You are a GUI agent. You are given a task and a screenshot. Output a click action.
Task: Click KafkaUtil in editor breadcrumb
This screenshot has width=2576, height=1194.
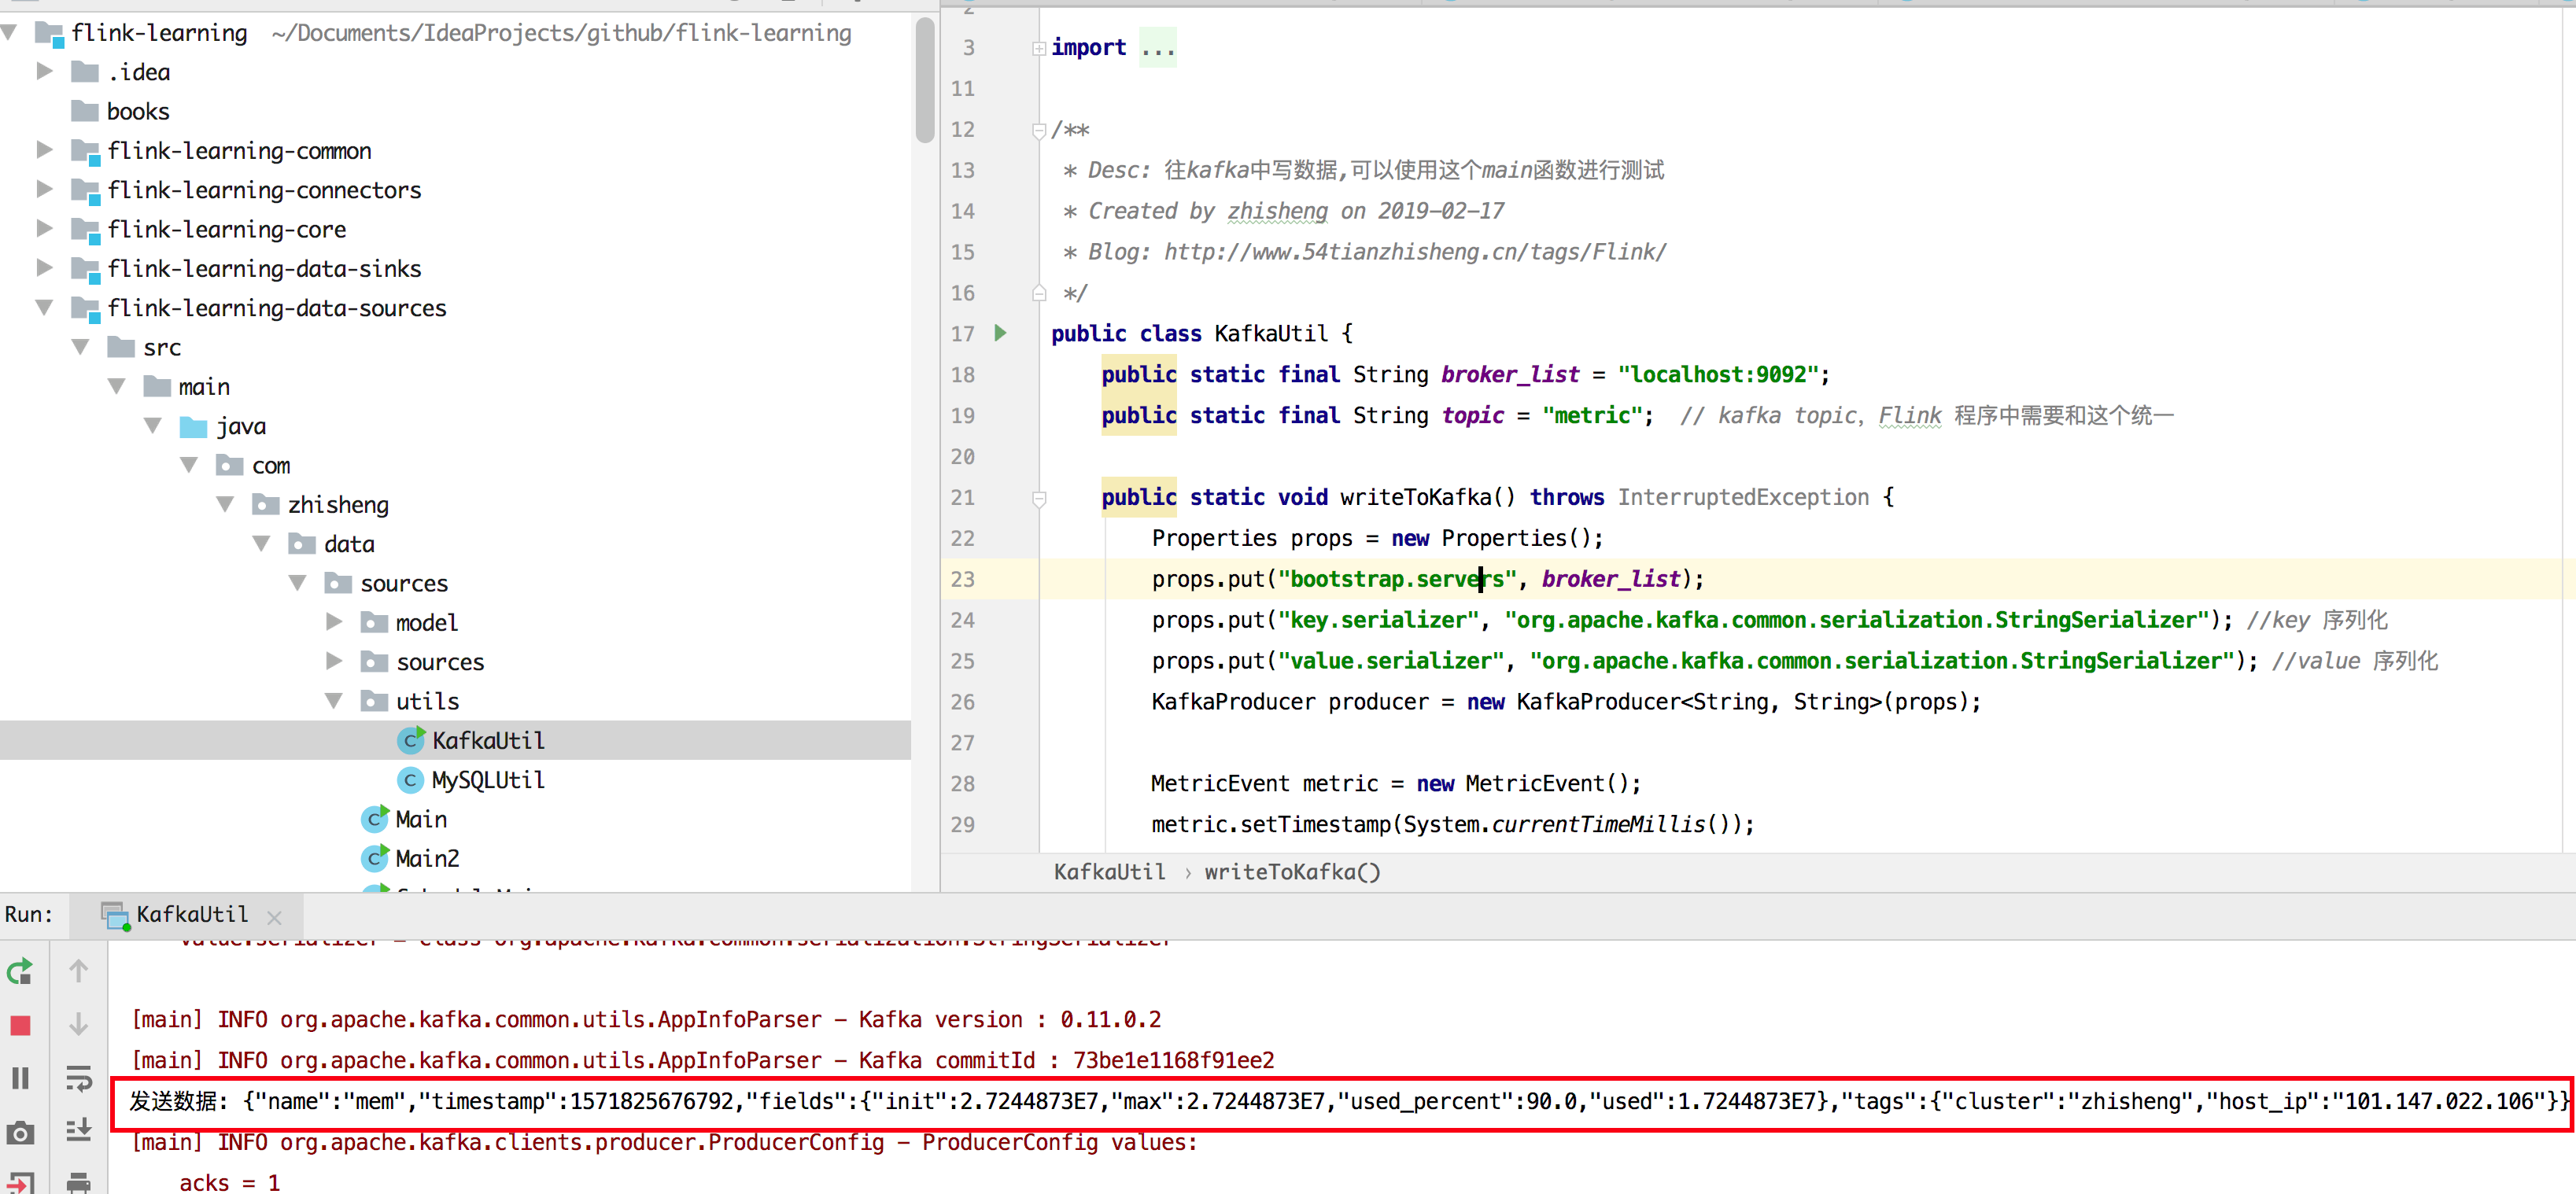[1109, 872]
